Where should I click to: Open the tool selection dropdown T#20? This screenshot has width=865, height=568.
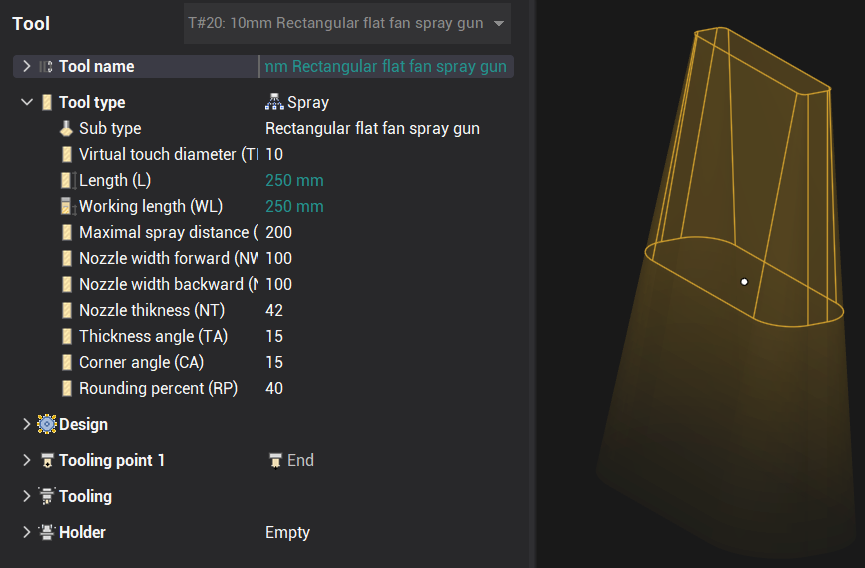(347, 23)
